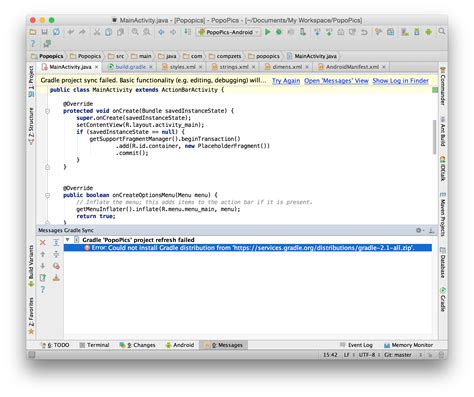Open the Database side panel
The width and height of the screenshot is (474, 397).
443,262
